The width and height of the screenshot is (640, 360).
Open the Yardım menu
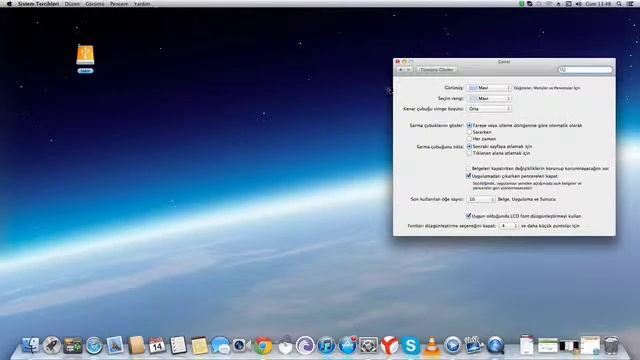coord(142,4)
